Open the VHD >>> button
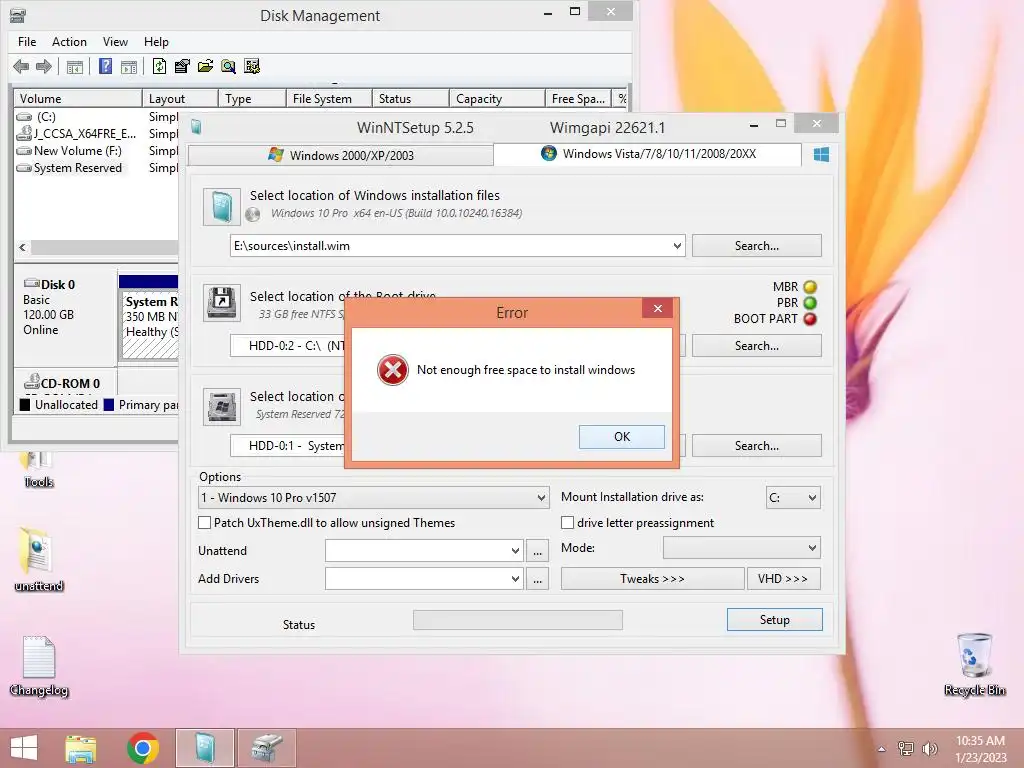The image size is (1024, 768). click(x=784, y=579)
